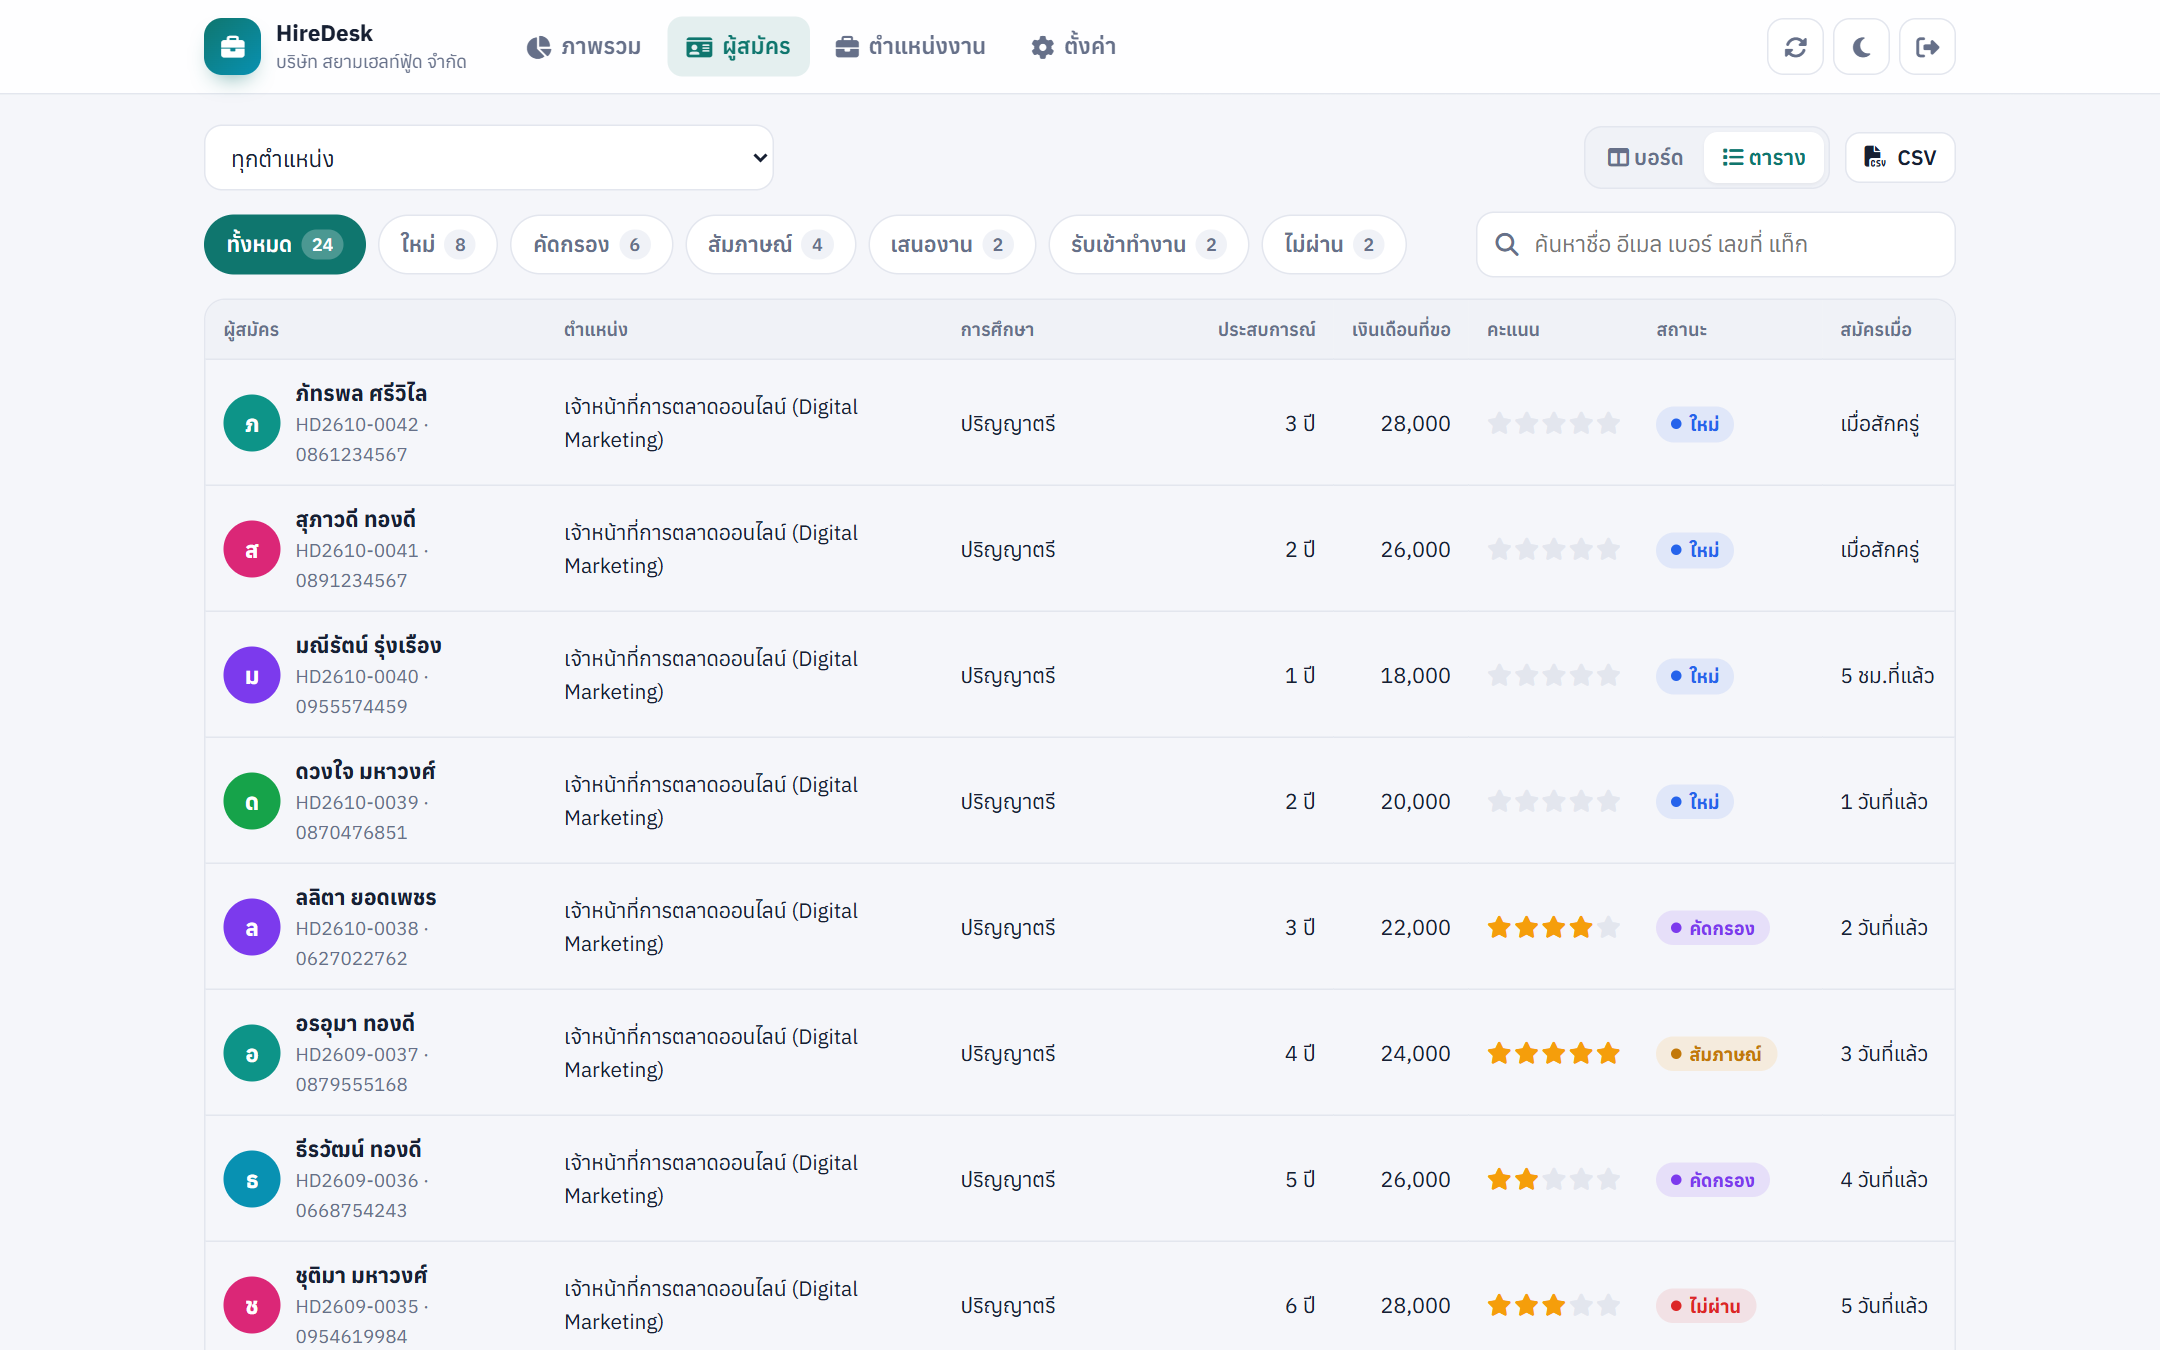Click the applicant search field
2160x1350 pixels.
tap(1715, 245)
